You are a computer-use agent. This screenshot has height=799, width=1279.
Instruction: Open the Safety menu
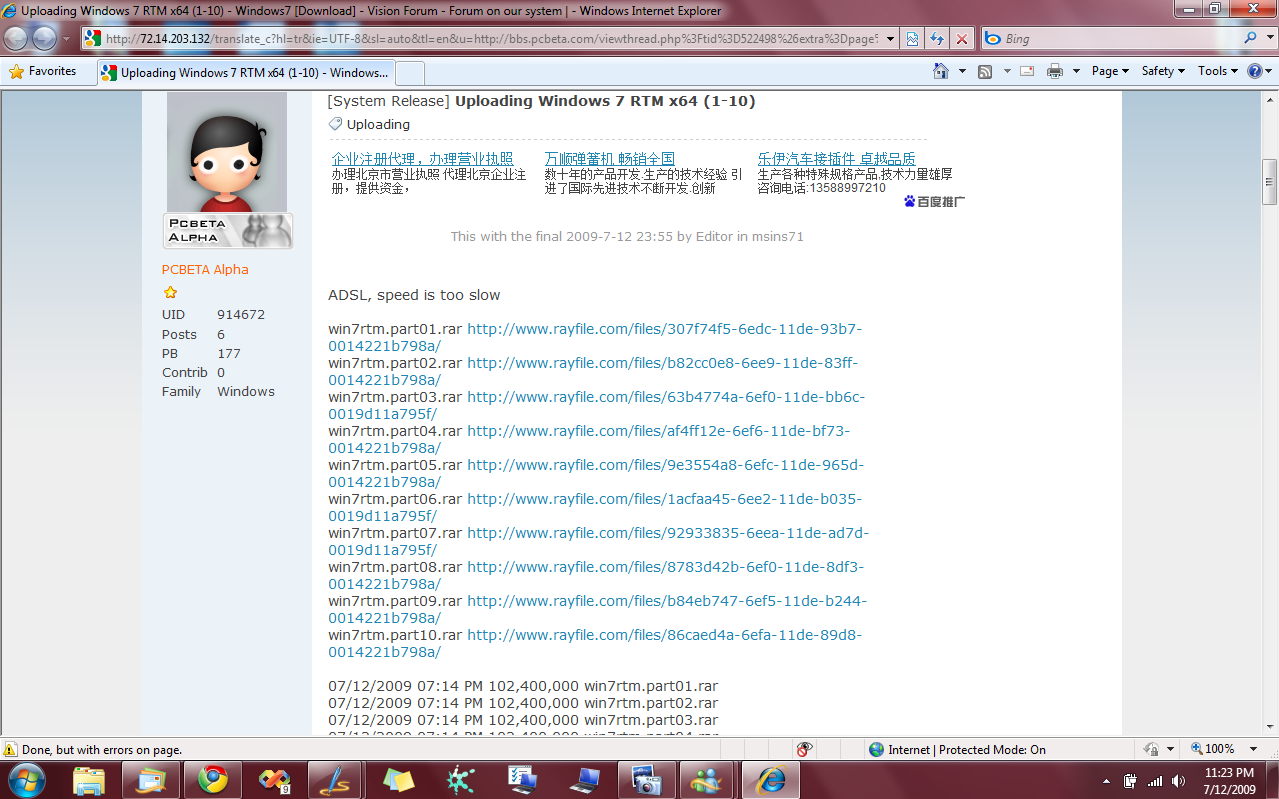coord(1163,71)
